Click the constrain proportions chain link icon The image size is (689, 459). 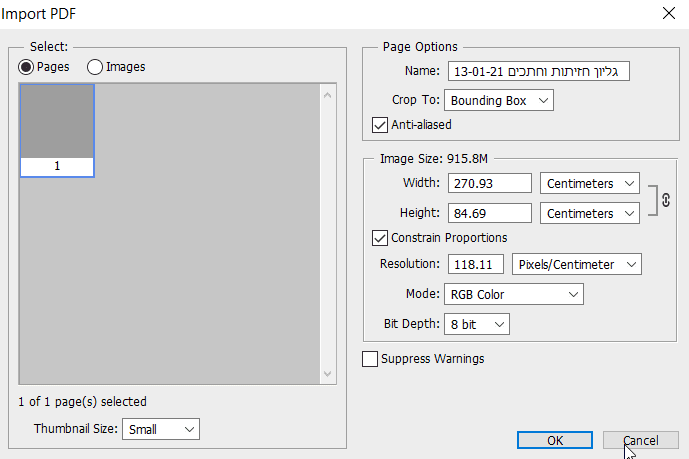click(x=666, y=198)
